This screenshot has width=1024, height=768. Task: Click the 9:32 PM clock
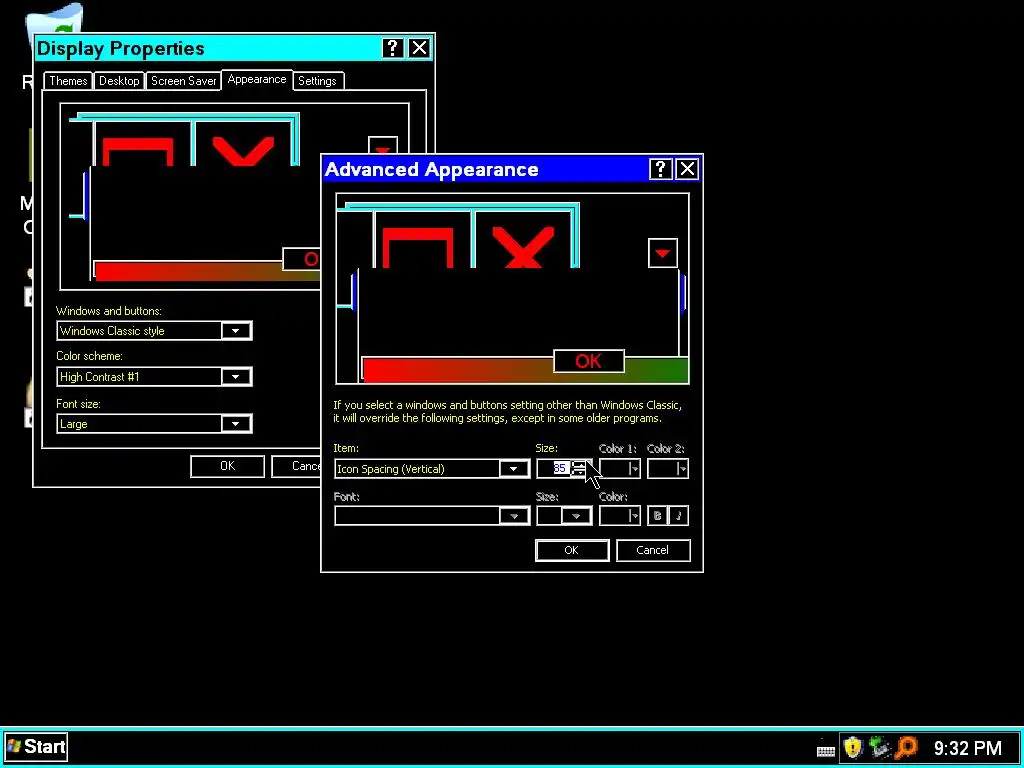pos(967,748)
